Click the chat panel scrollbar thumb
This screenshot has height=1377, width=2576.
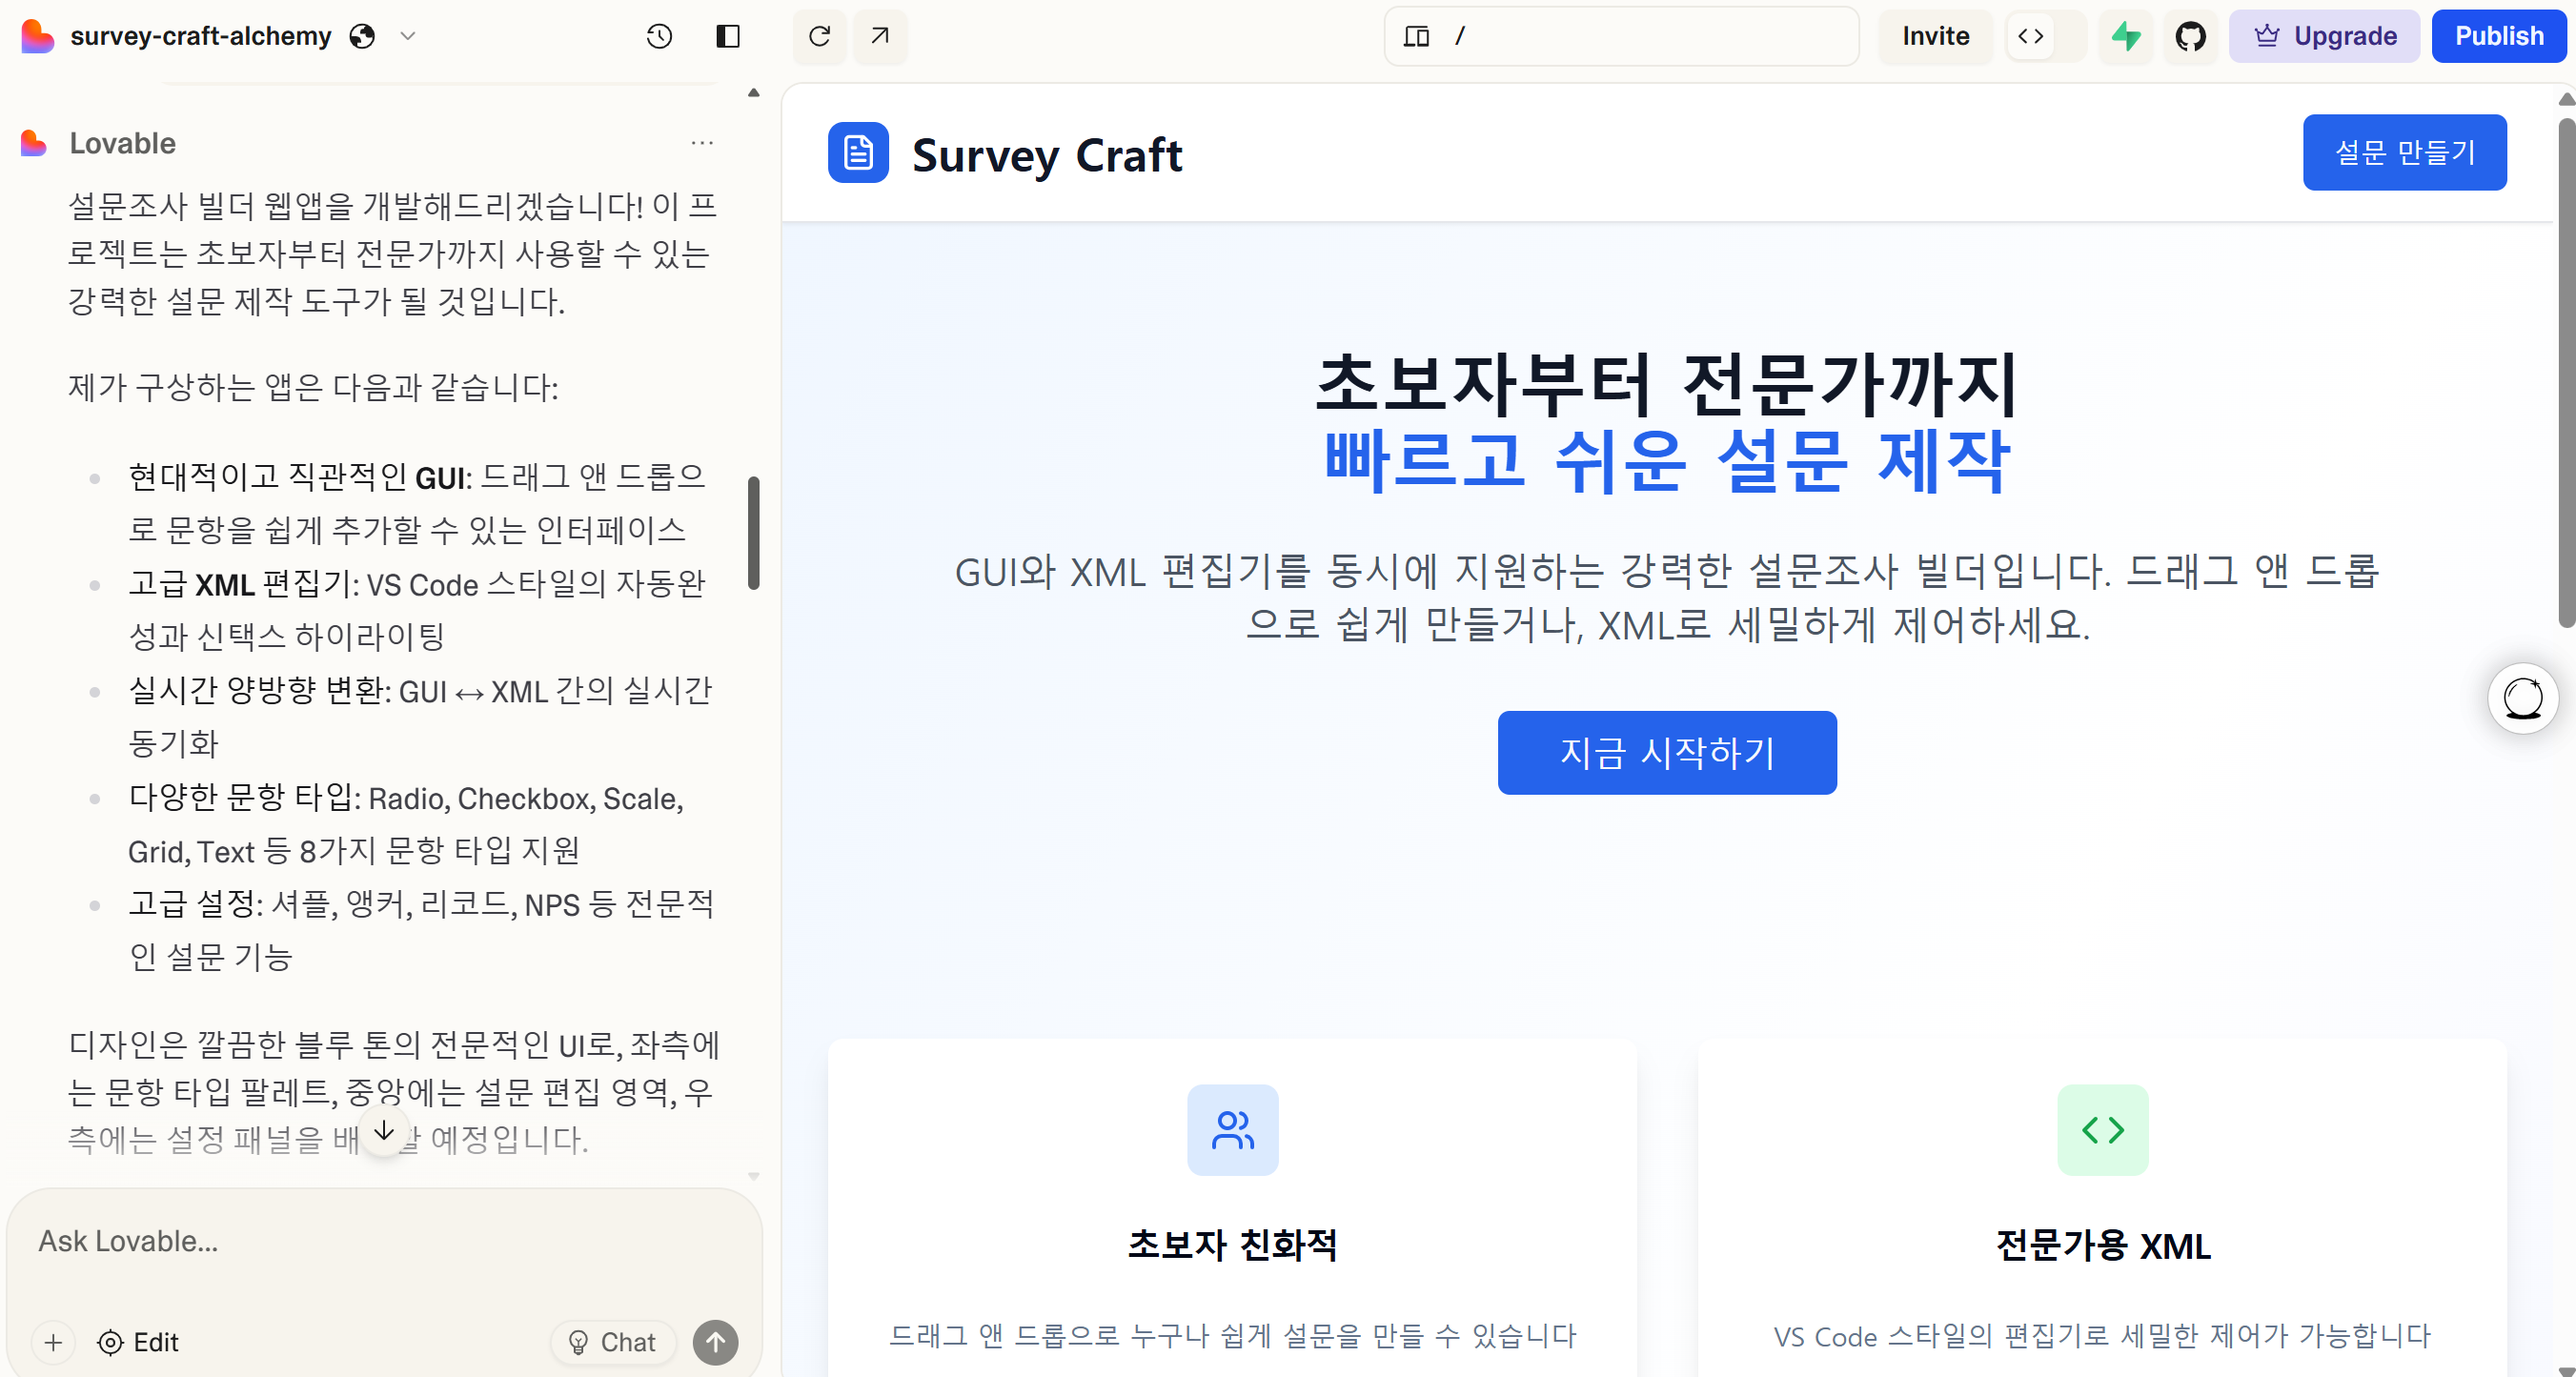(754, 532)
